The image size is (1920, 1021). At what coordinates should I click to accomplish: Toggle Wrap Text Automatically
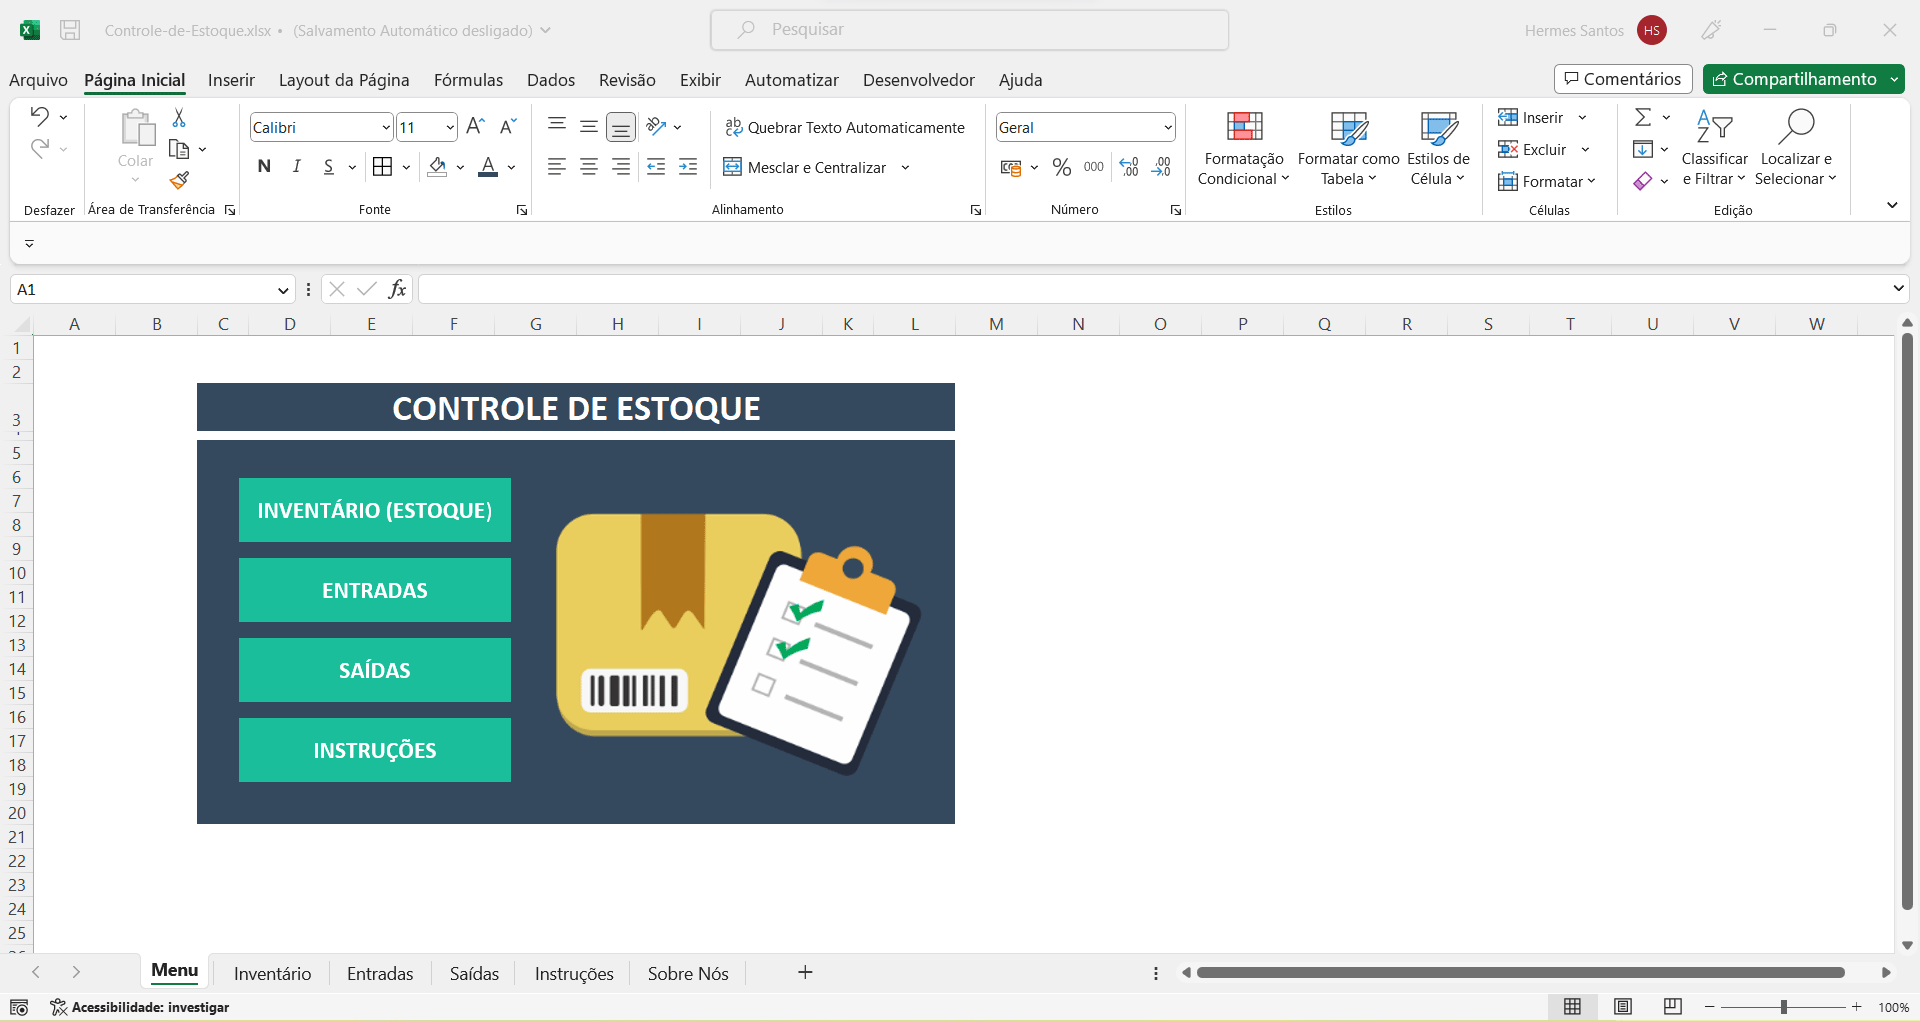844,127
